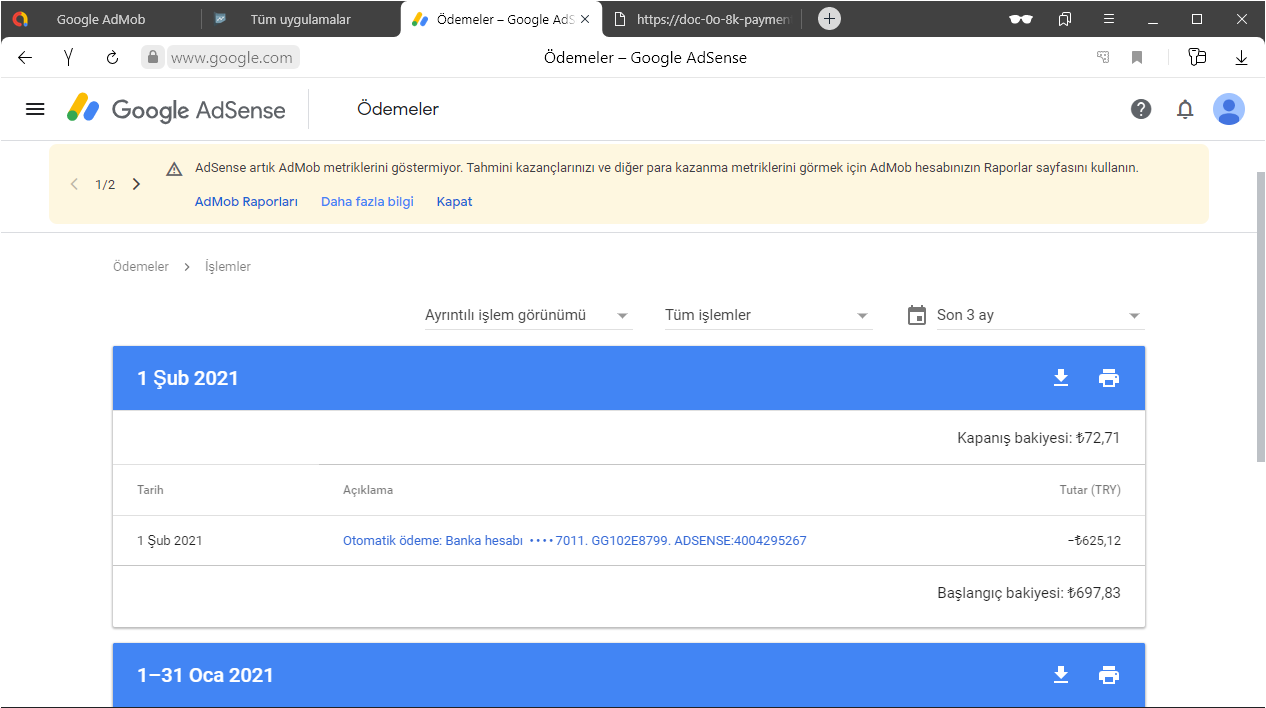This screenshot has width=1266, height=708.
Task: Open the extensions icon beside bookmark
Action: pyautogui.click(x=1197, y=57)
